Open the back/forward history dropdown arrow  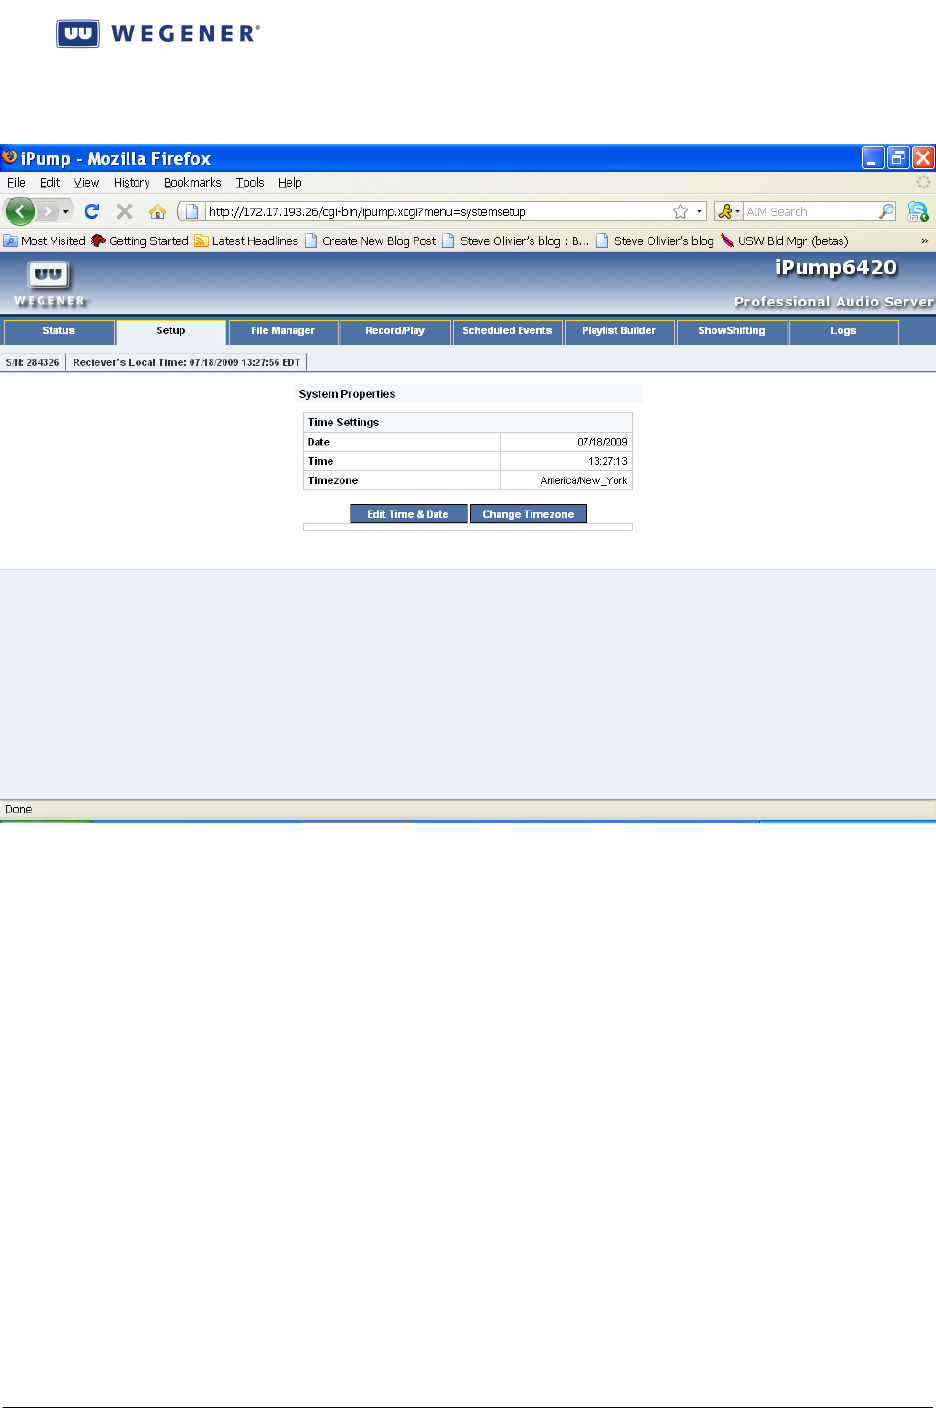pos(66,212)
